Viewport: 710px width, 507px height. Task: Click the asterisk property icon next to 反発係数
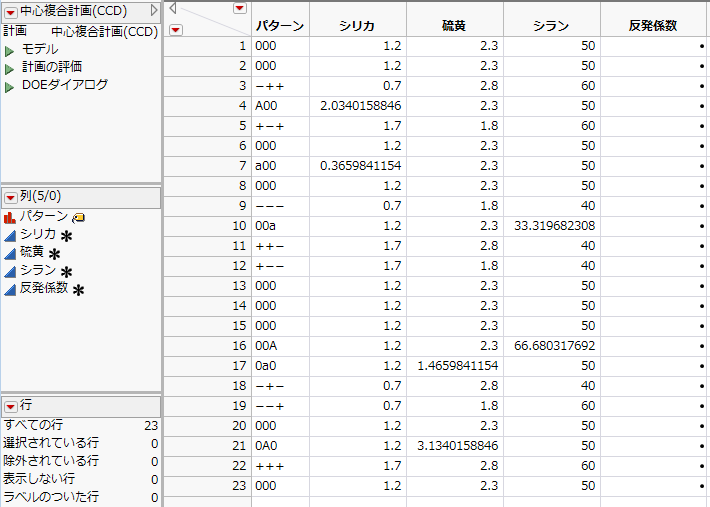(78, 290)
